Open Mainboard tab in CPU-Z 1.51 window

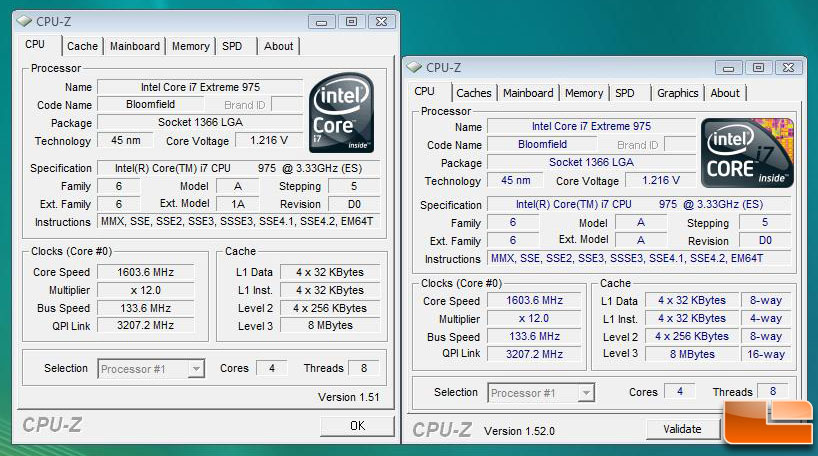point(135,46)
